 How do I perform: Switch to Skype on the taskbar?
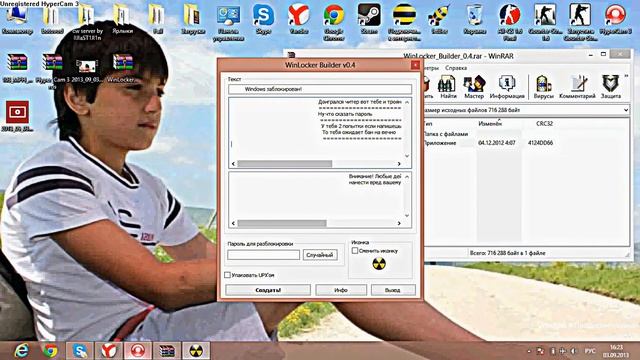(80, 351)
